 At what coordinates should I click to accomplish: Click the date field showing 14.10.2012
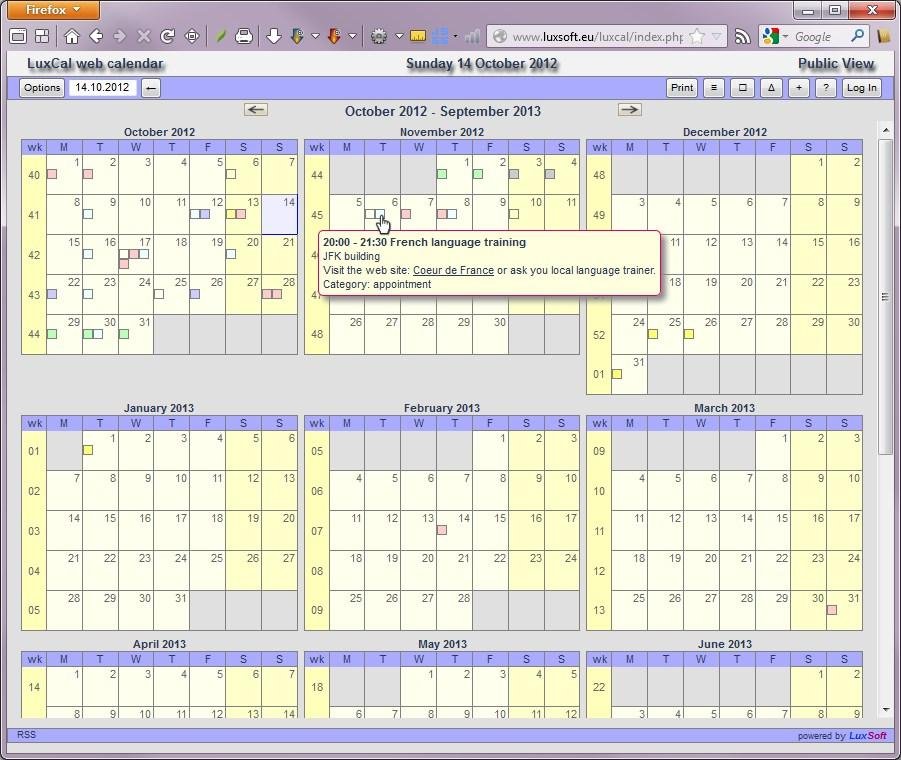pos(102,88)
